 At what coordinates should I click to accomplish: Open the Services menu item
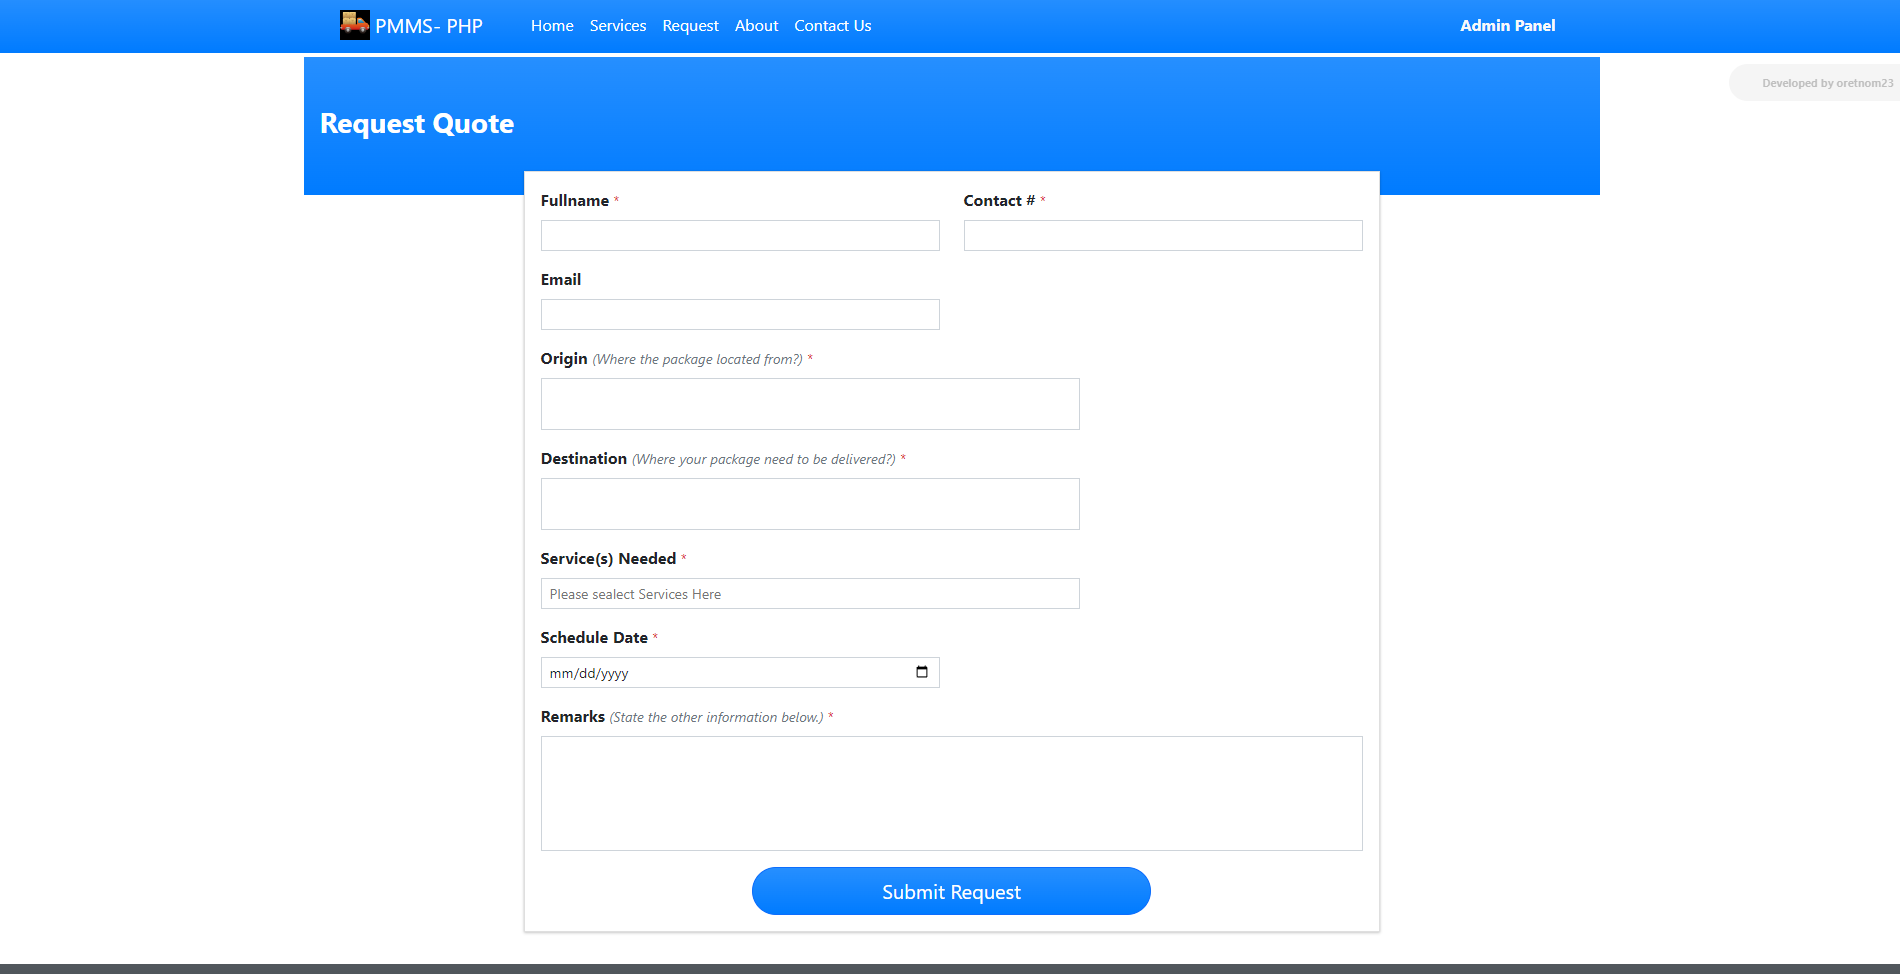618,26
